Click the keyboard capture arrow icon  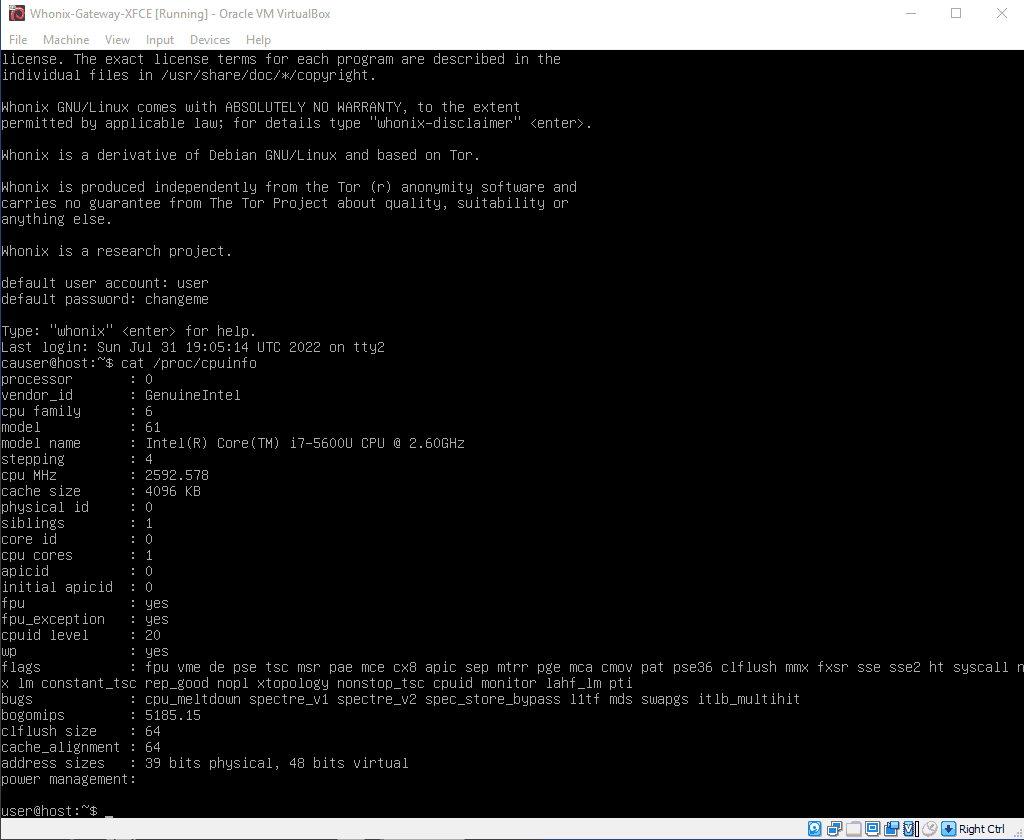[x=948, y=829]
